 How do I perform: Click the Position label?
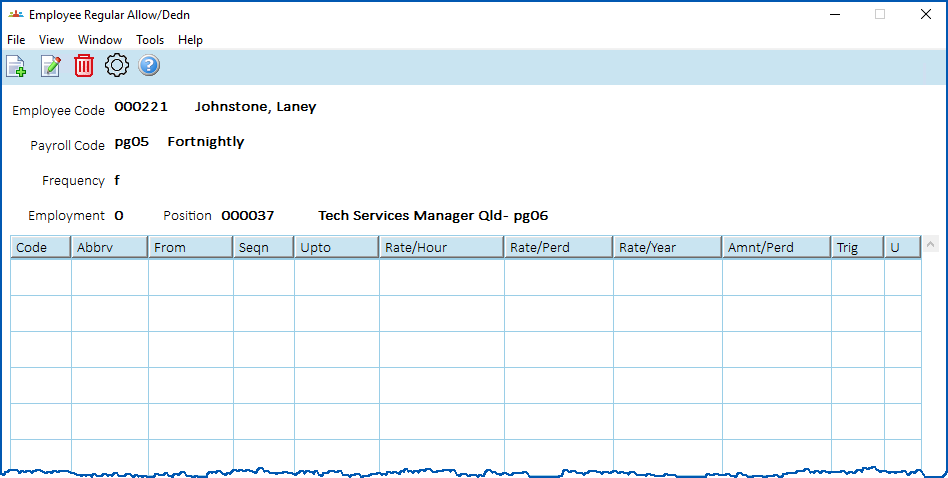187,216
